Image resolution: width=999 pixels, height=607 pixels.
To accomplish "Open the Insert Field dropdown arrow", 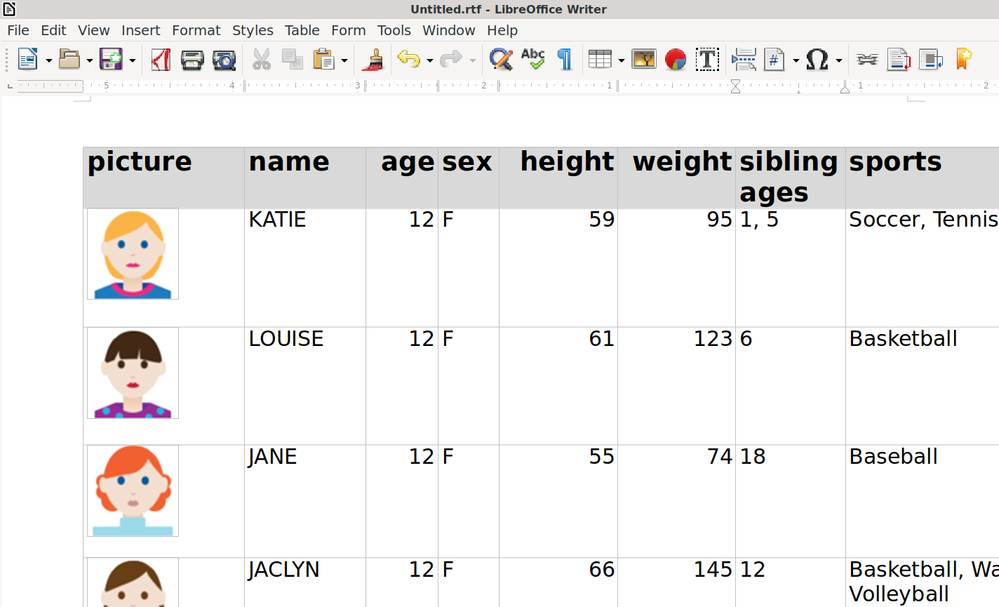I will [x=796, y=61].
